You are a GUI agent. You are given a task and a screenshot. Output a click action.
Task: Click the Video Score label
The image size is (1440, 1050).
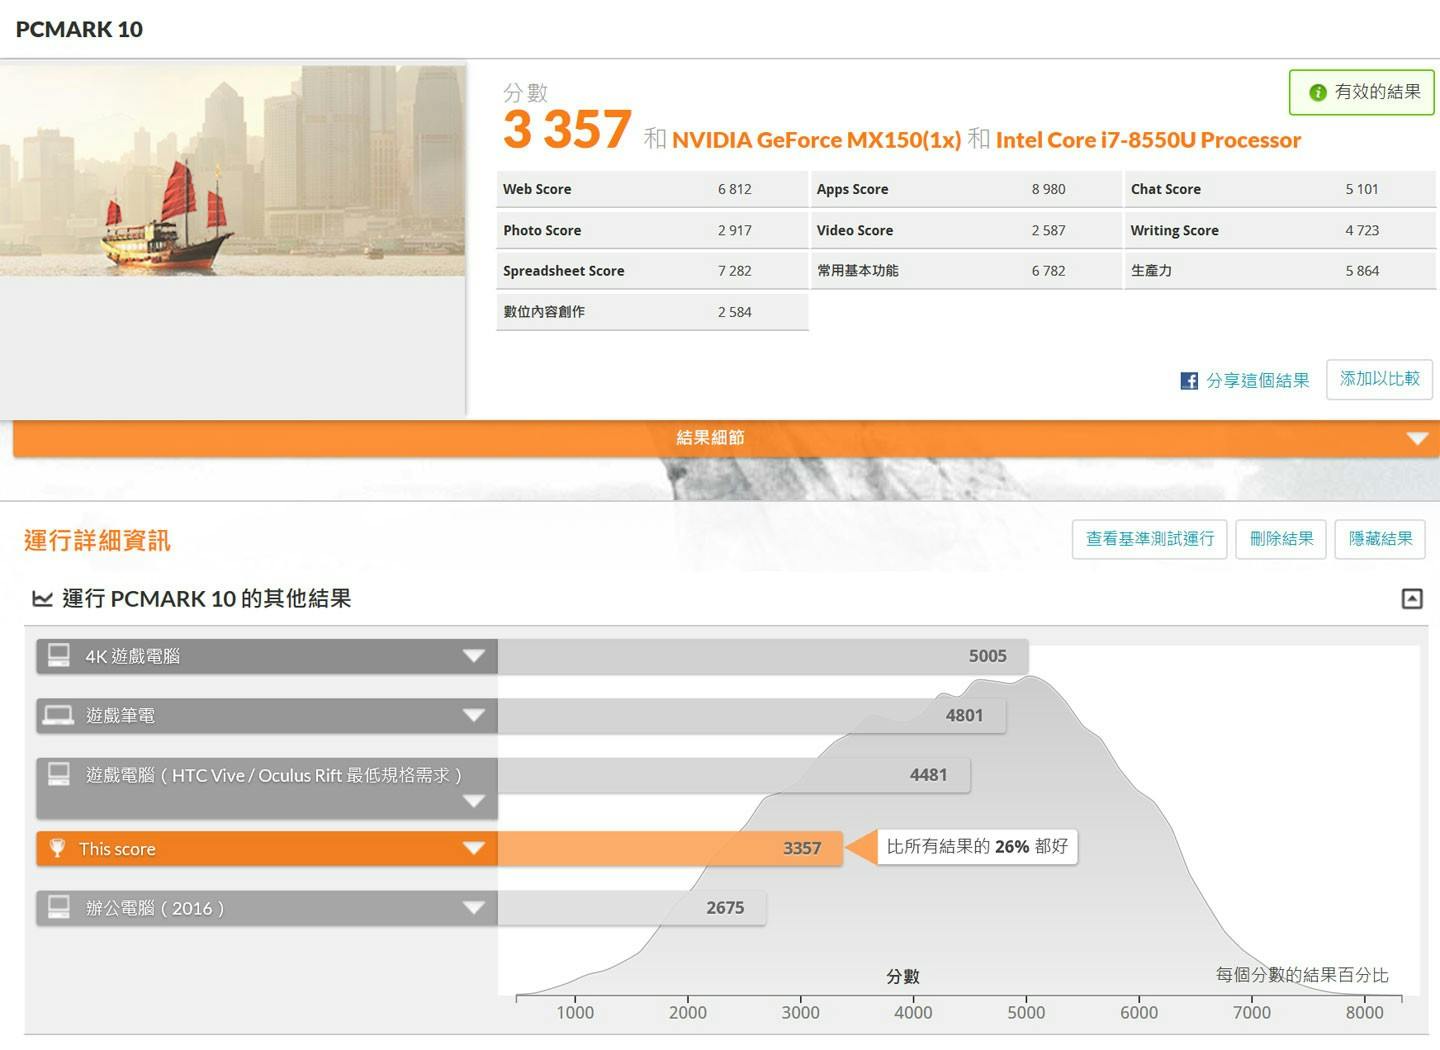pyautogui.click(x=855, y=230)
